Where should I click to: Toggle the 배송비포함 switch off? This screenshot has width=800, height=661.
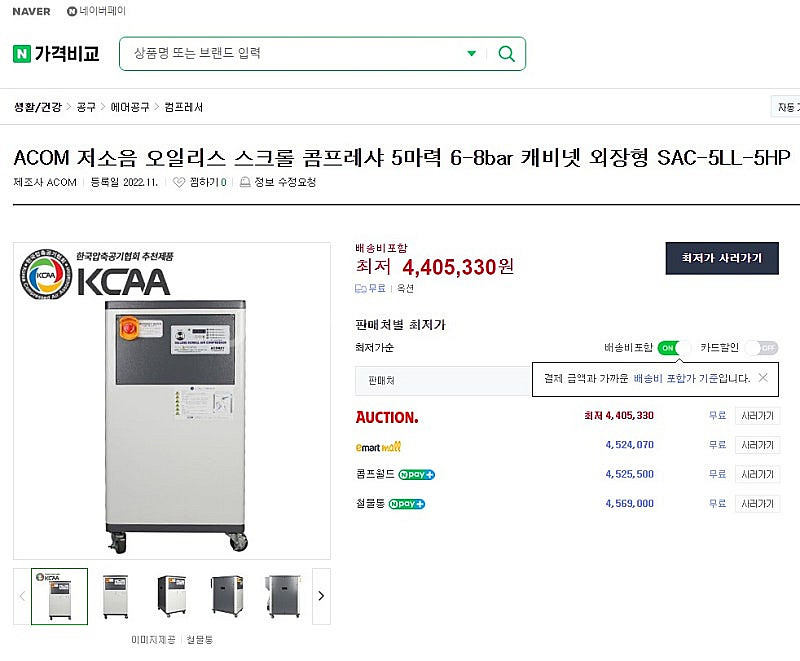[674, 348]
